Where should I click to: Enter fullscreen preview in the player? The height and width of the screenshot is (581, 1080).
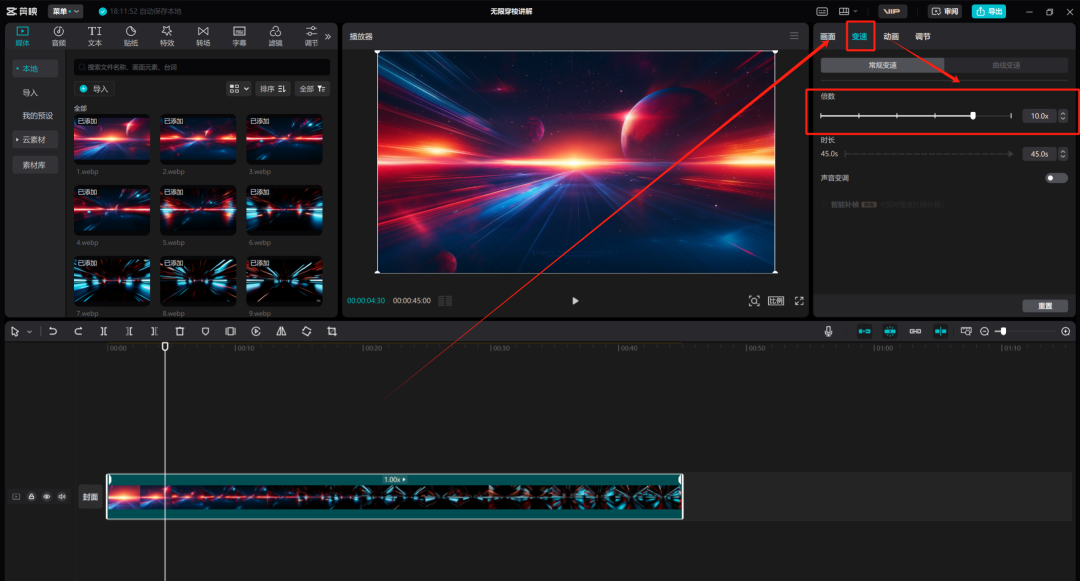pyautogui.click(x=799, y=300)
